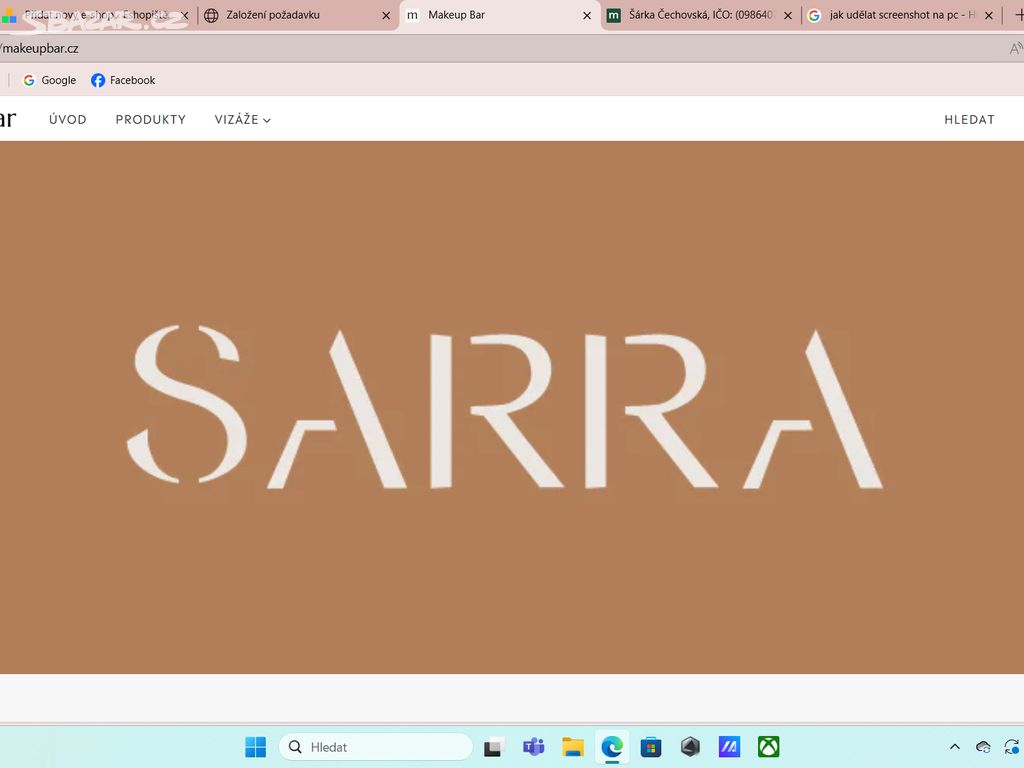Image resolution: width=1024 pixels, height=768 pixels.
Task: Show hidden system tray icons
Action: (x=955, y=746)
